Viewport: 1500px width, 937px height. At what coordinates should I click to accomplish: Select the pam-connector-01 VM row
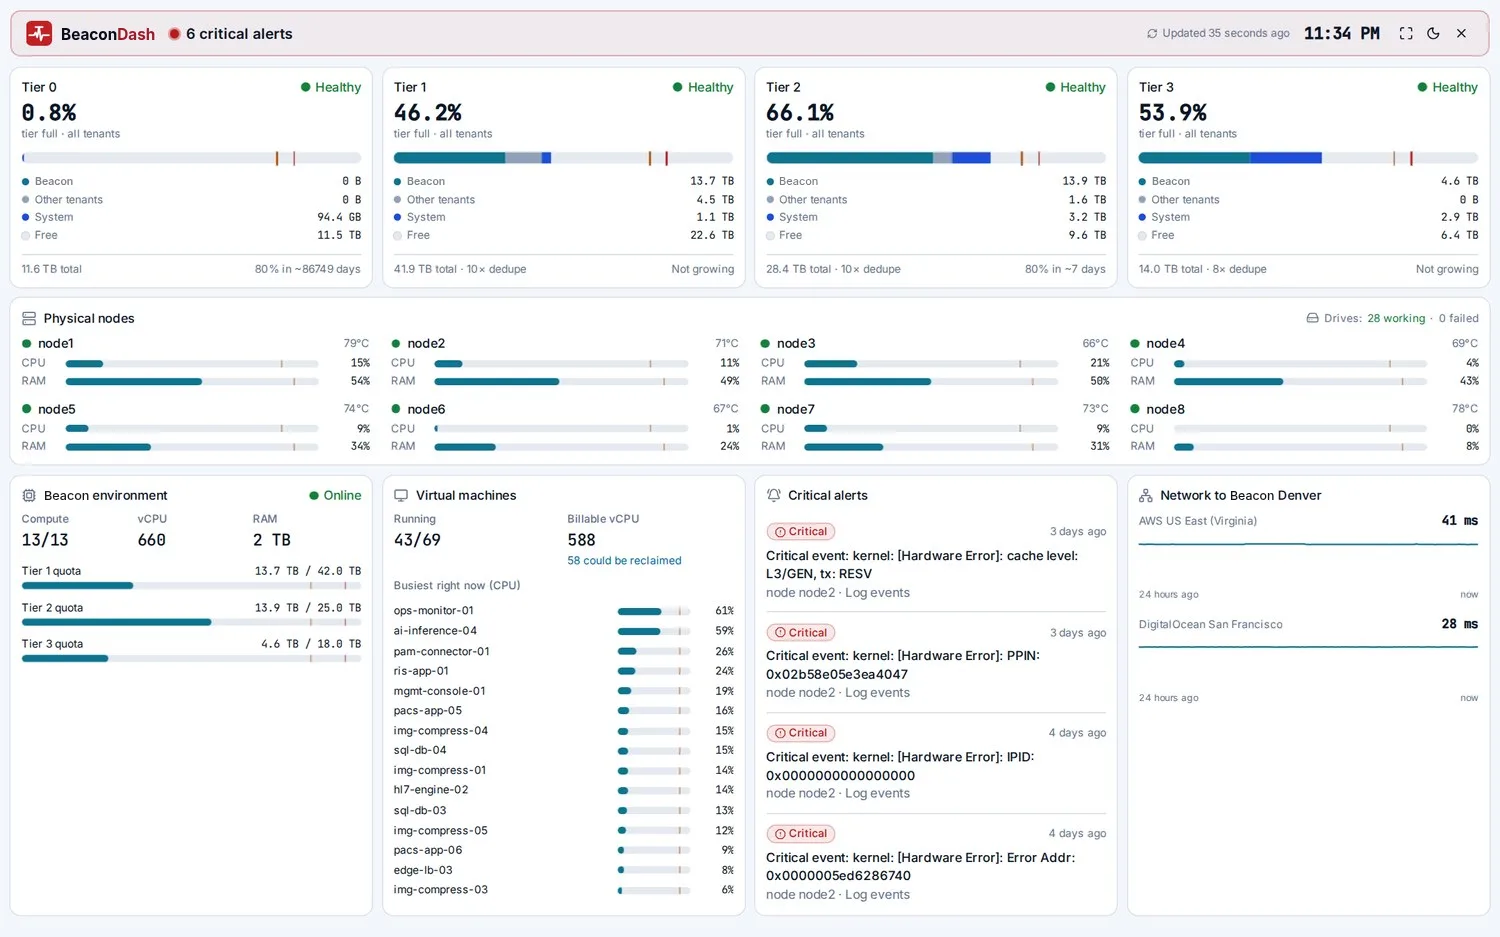point(563,651)
